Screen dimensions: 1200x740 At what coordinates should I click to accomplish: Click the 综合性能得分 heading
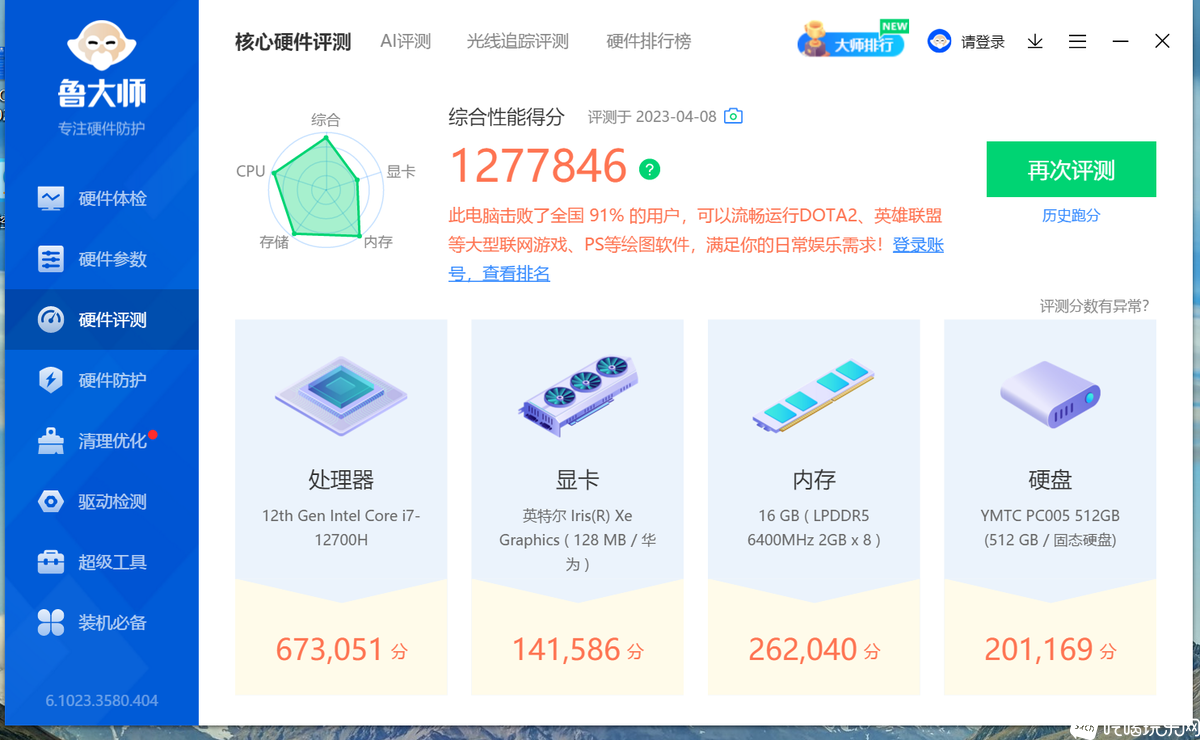click(x=507, y=116)
